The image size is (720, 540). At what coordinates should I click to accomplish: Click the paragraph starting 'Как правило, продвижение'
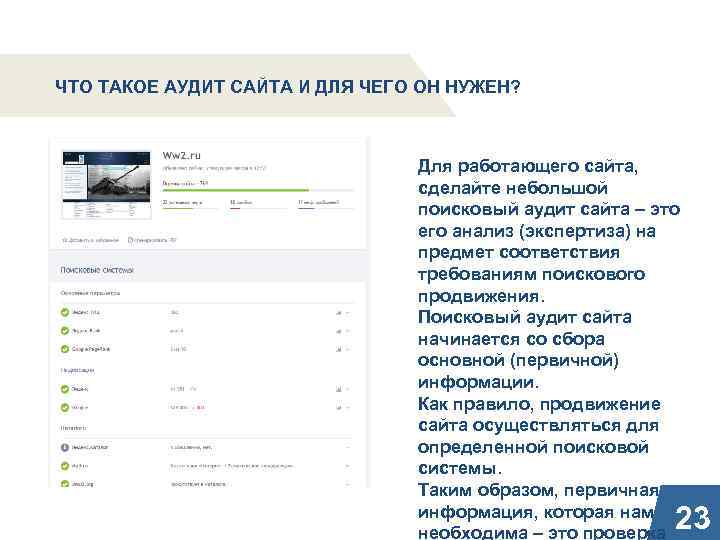pyautogui.click(x=540, y=437)
